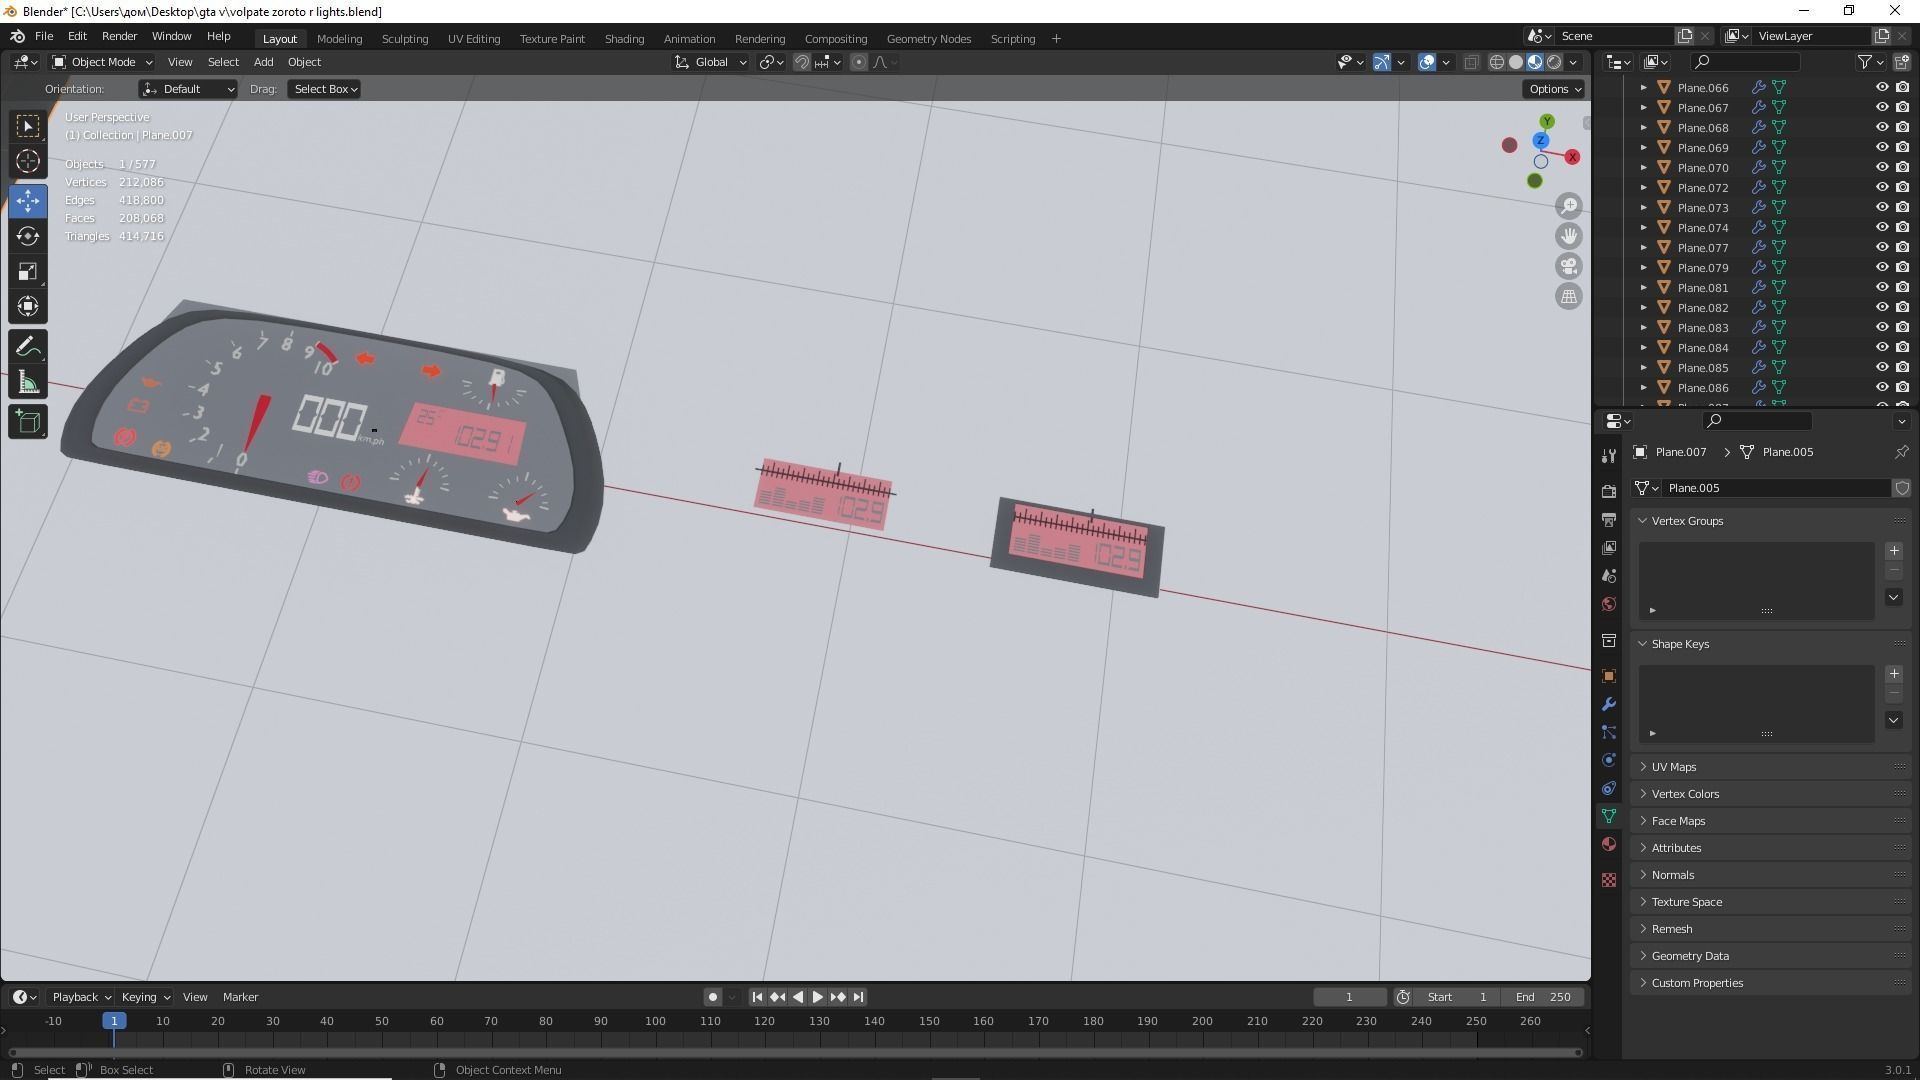
Task: Click the Add Cube tool
Action: click(x=28, y=422)
